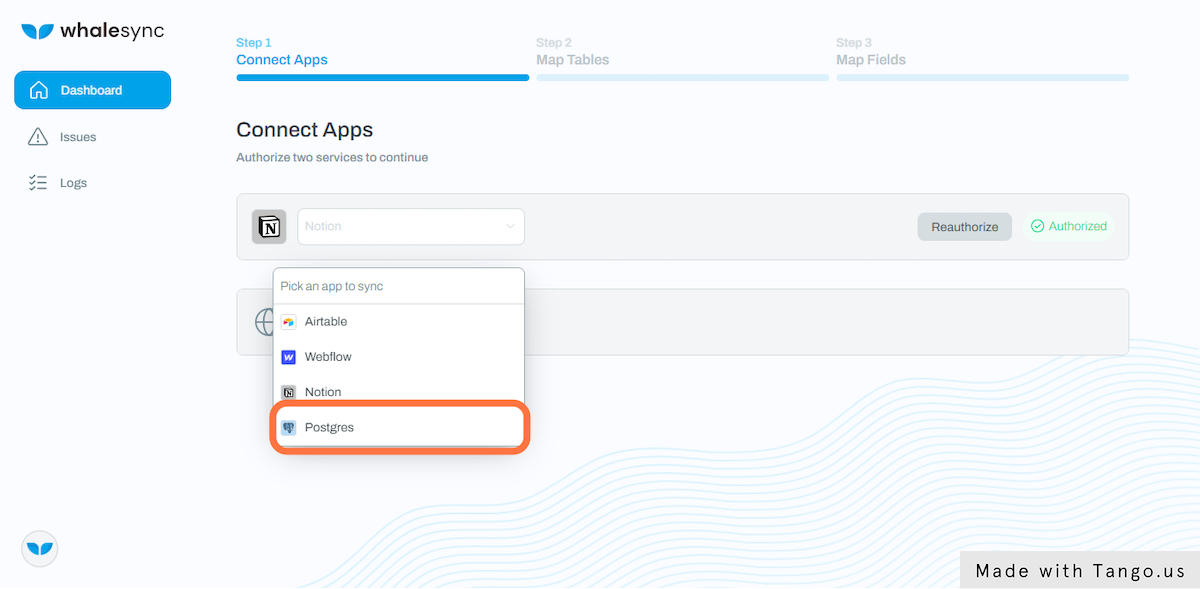
Task: Click the Reauthorize button
Action: coord(965,227)
